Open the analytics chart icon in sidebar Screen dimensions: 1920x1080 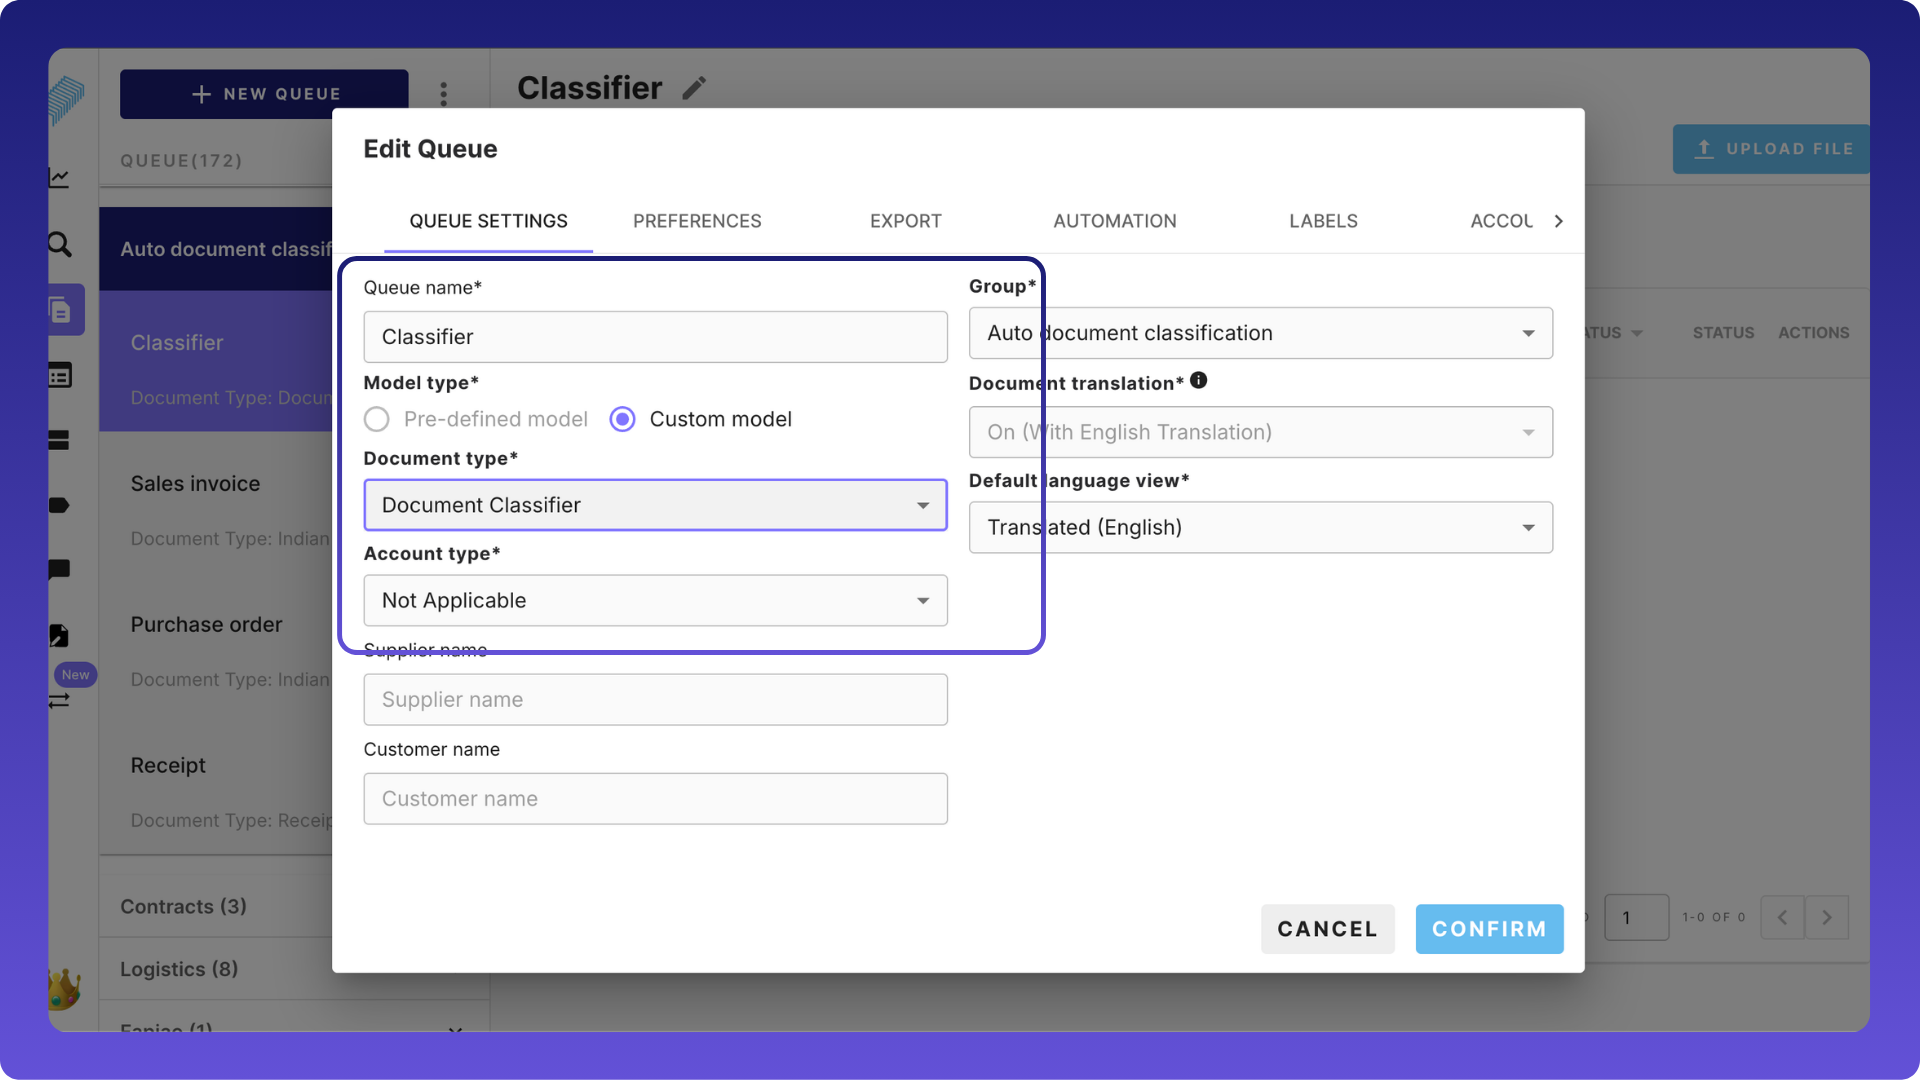(60, 178)
